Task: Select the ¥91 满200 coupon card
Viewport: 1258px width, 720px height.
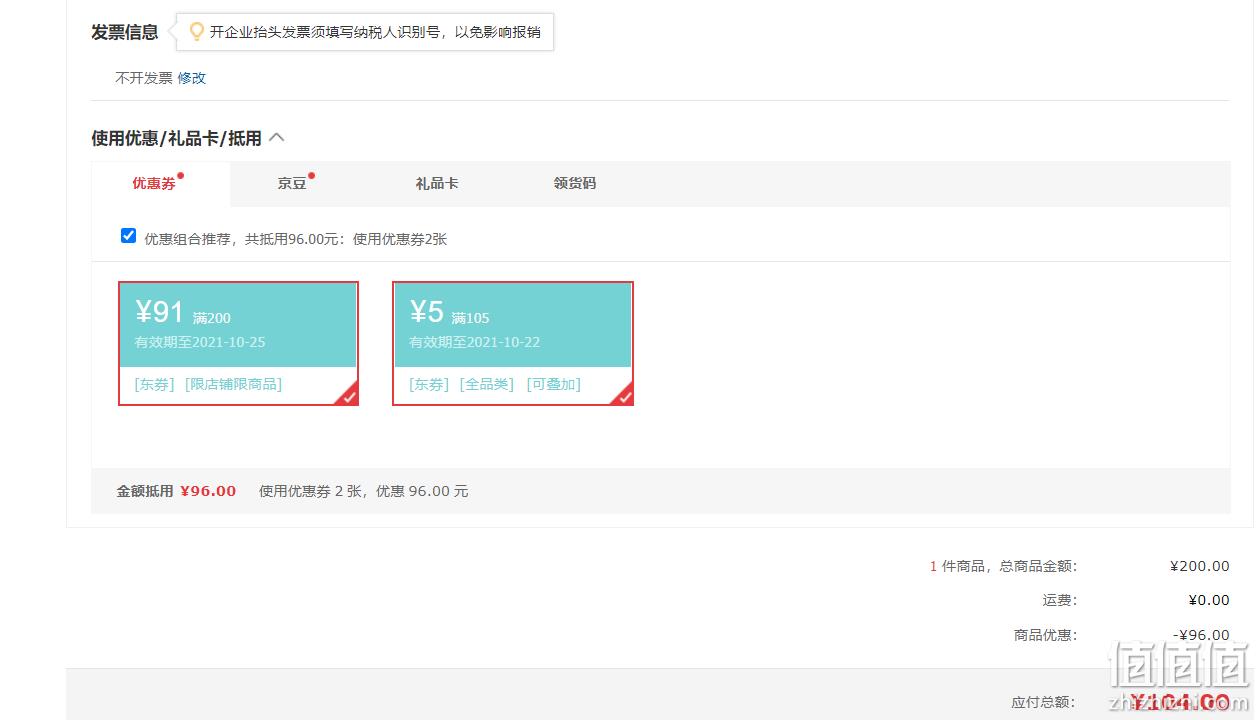Action: tap(238, 343)
